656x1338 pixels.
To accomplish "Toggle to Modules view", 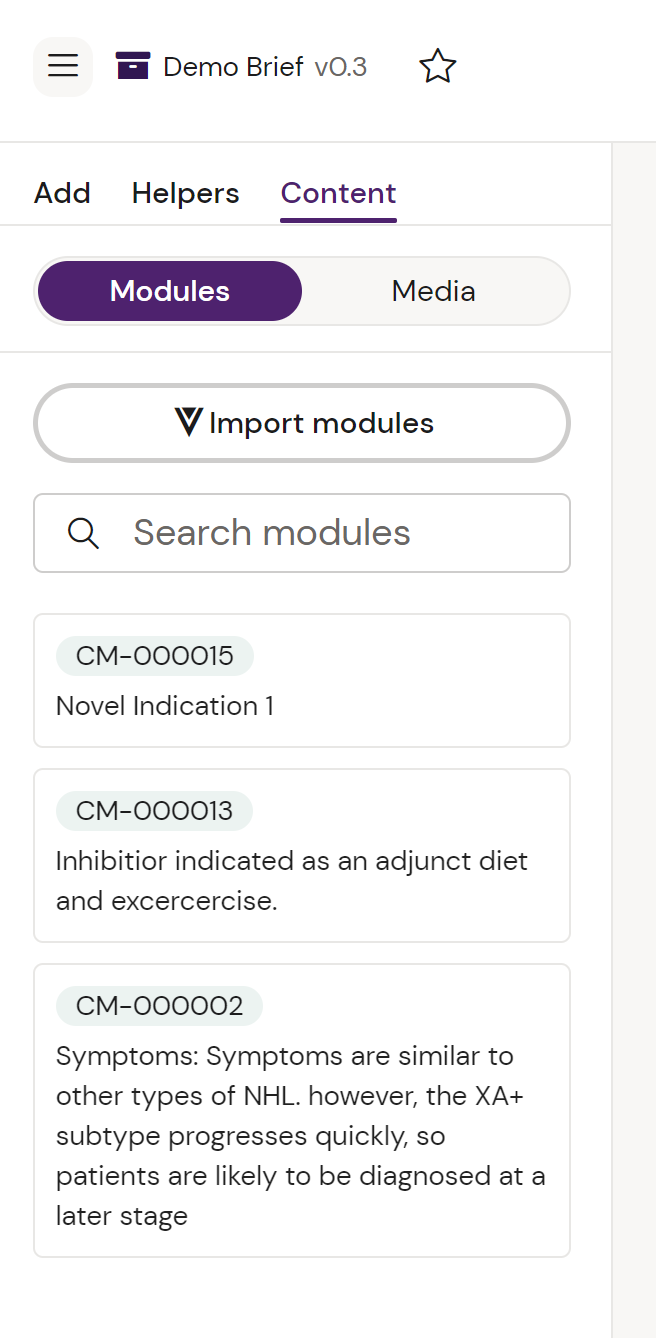I will point(170,291).
